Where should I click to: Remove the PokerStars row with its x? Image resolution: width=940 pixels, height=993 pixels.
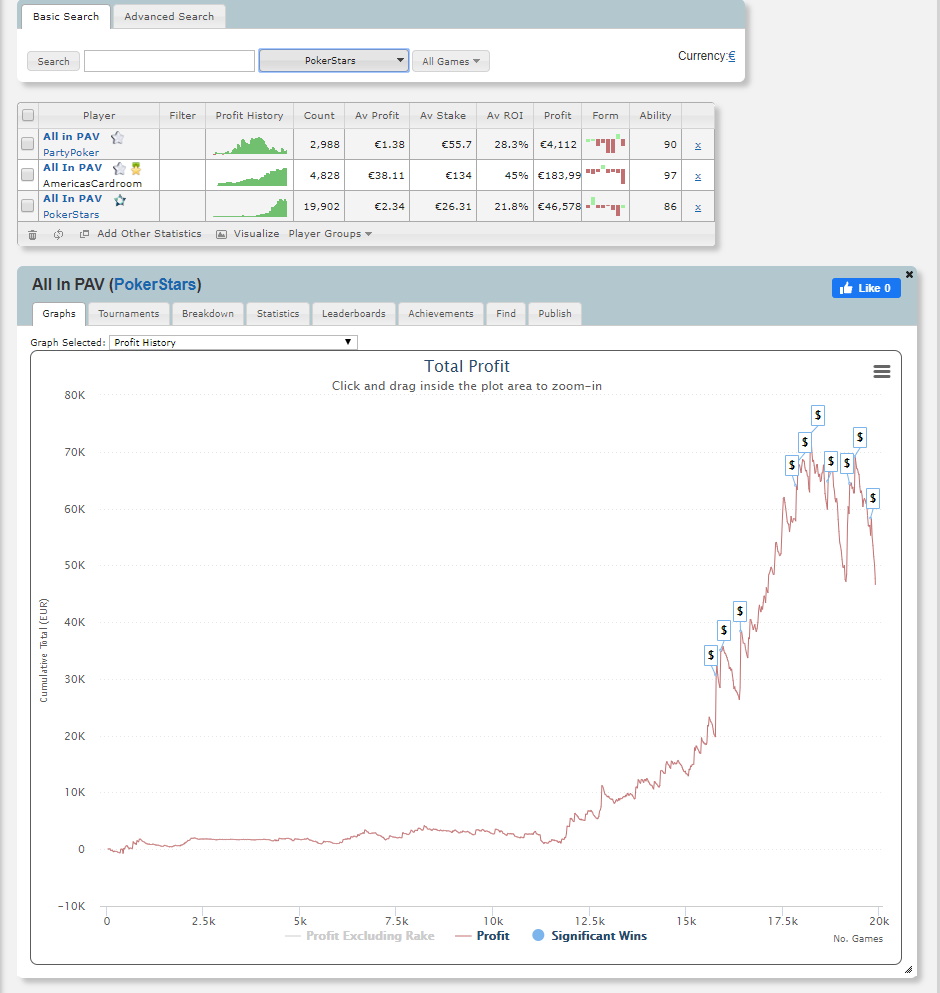click(698, 207)
